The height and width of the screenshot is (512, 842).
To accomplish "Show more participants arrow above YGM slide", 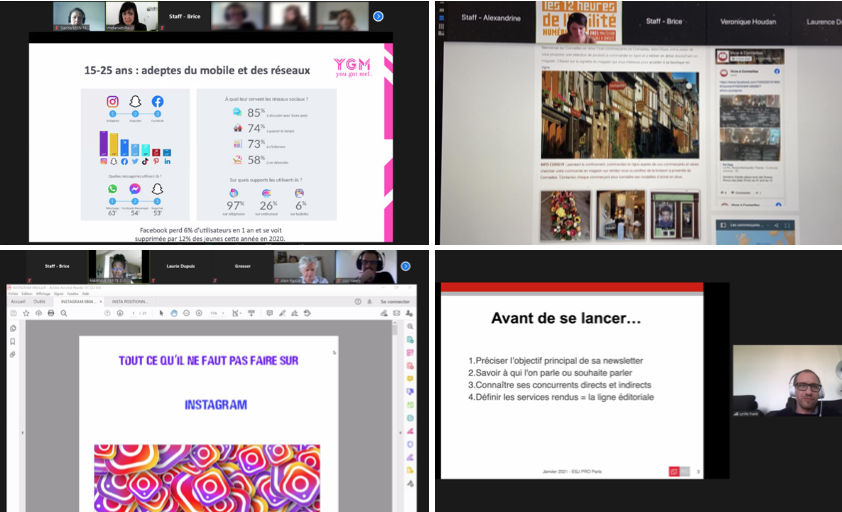I will point(378,16).
